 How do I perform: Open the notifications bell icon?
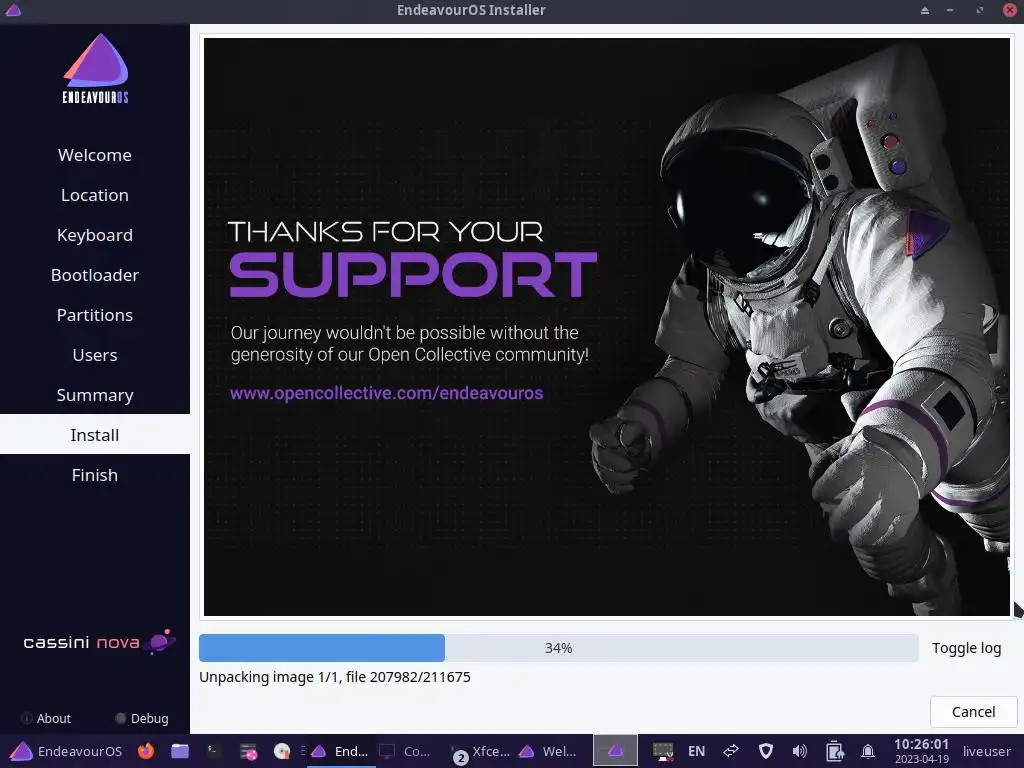(868, 751)
